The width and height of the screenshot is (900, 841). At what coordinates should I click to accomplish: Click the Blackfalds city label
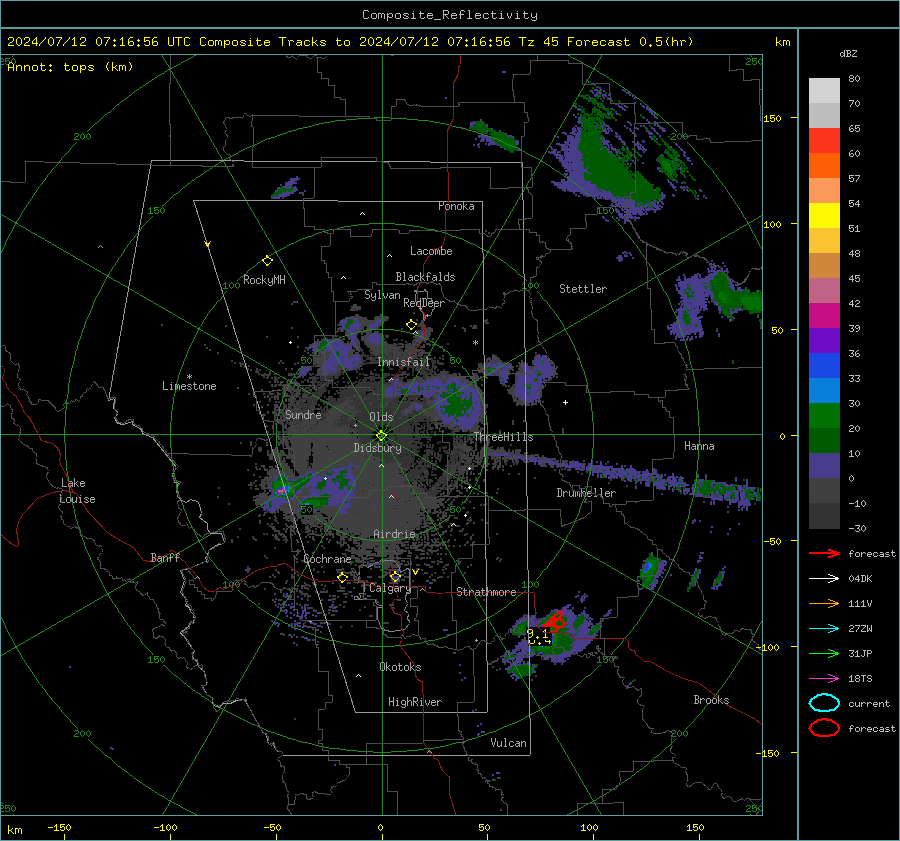click(x=425, y=277)
